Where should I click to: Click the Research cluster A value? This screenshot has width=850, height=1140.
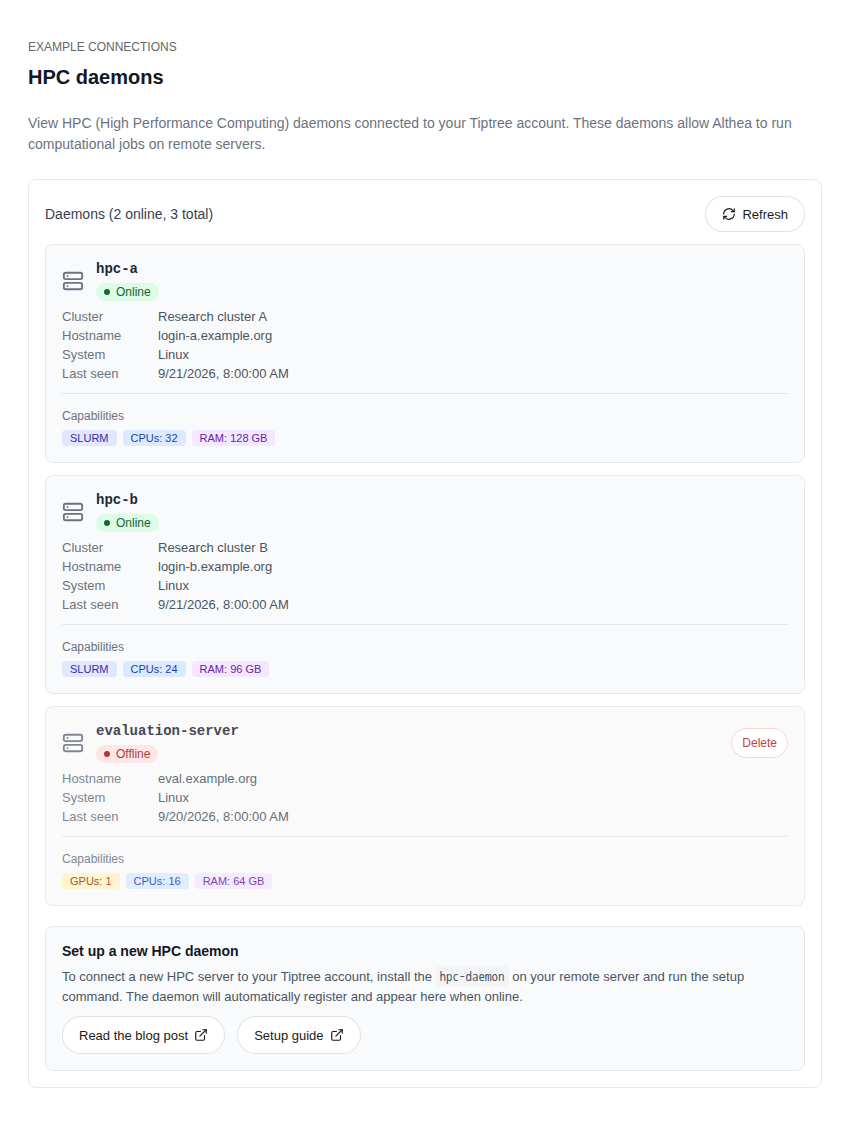213,317
